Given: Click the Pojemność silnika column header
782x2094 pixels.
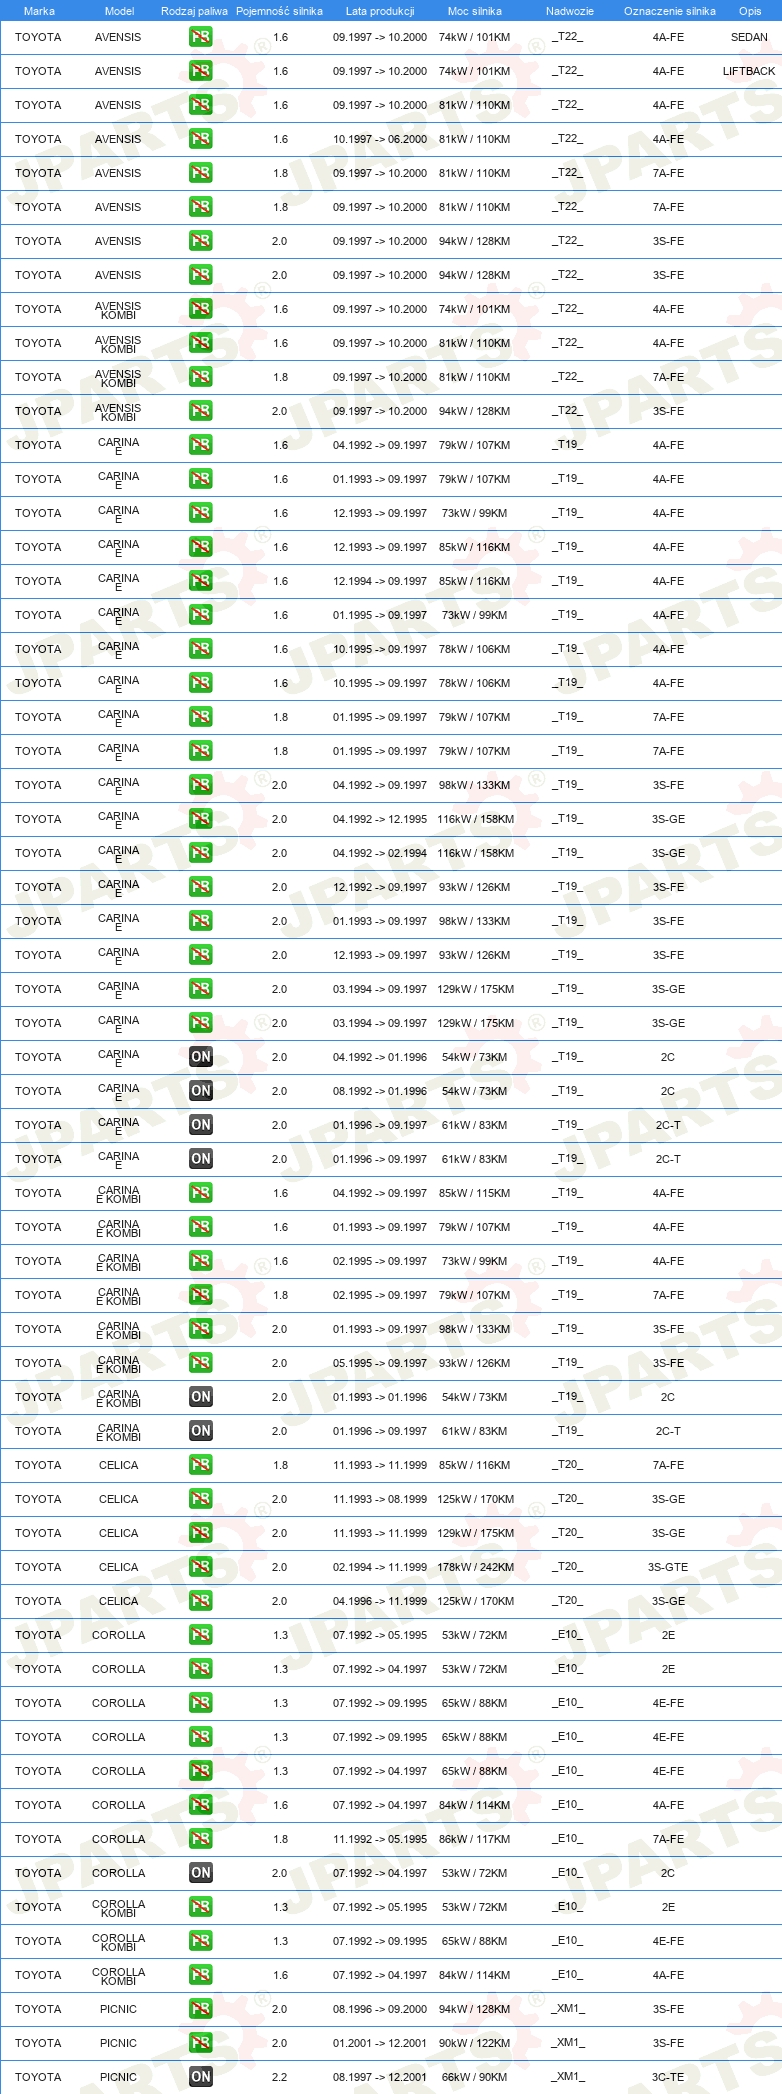Looking at the screenshot, I should (x=279, y=11).
